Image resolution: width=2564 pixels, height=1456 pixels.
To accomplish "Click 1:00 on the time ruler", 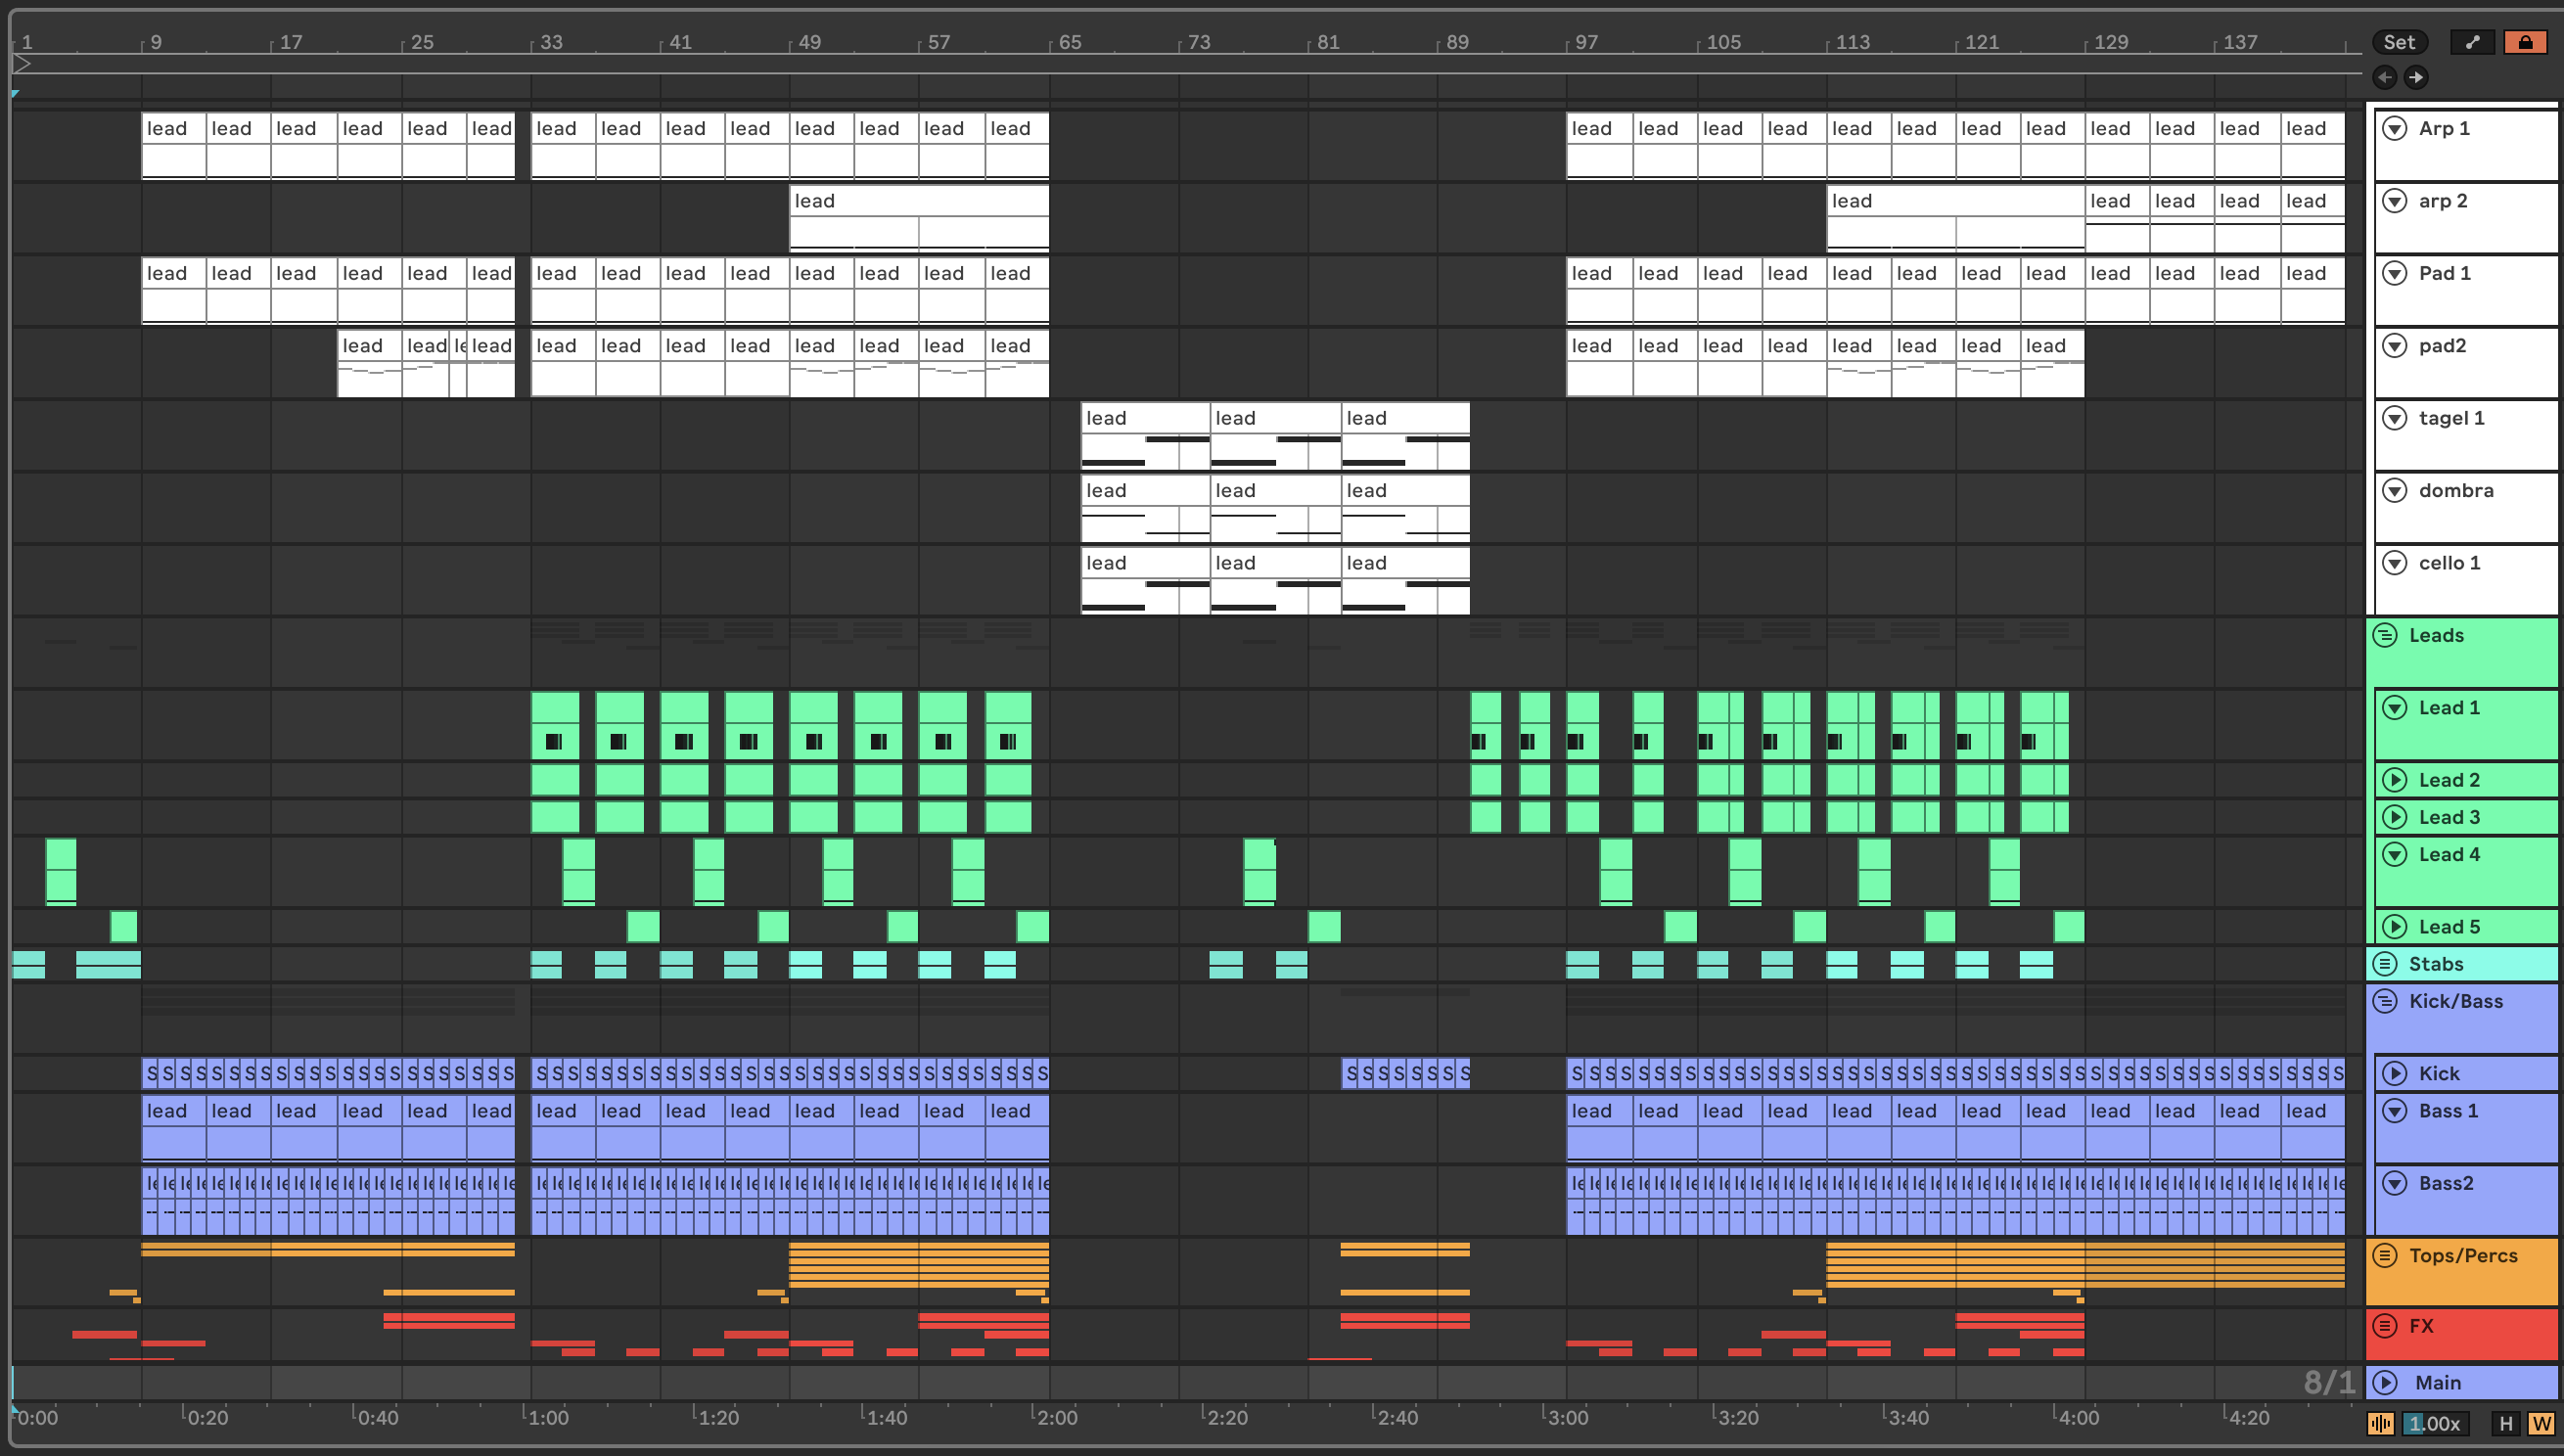I will click(x=548, y=1417).
